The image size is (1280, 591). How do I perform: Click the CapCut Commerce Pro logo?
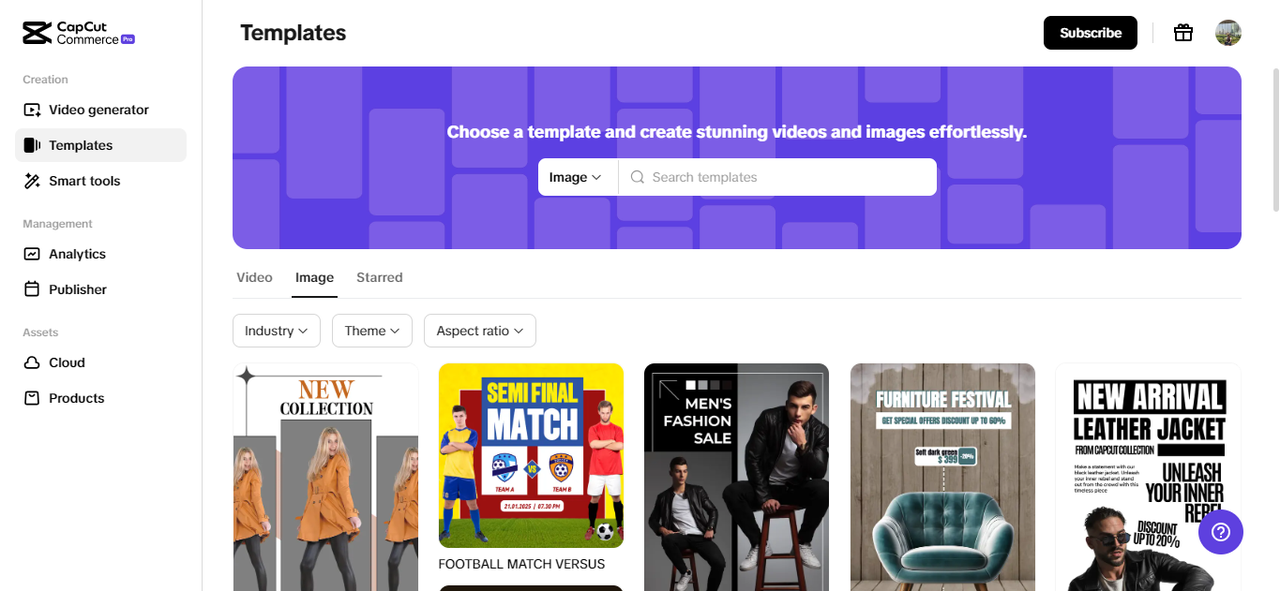coord(78,33)
